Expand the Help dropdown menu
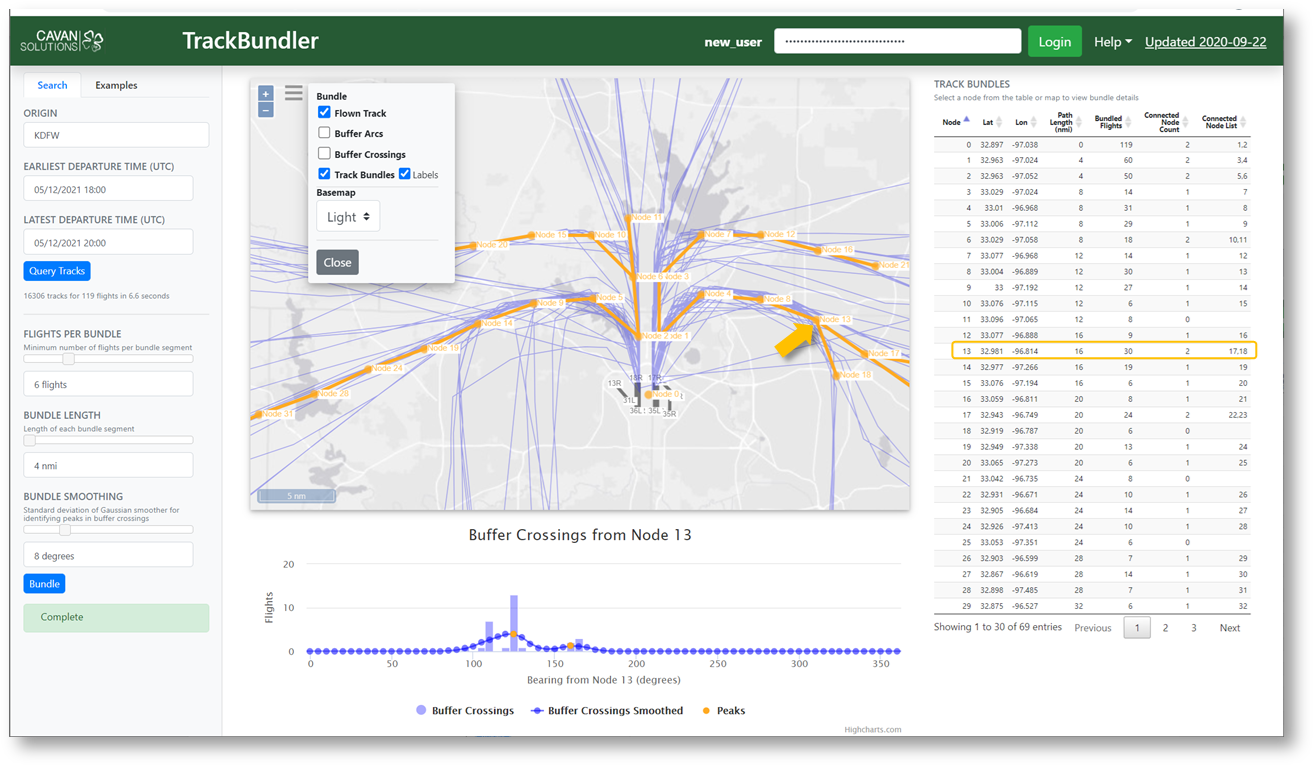Viewport: 1314px width, 767px height. click(1112, 42)
